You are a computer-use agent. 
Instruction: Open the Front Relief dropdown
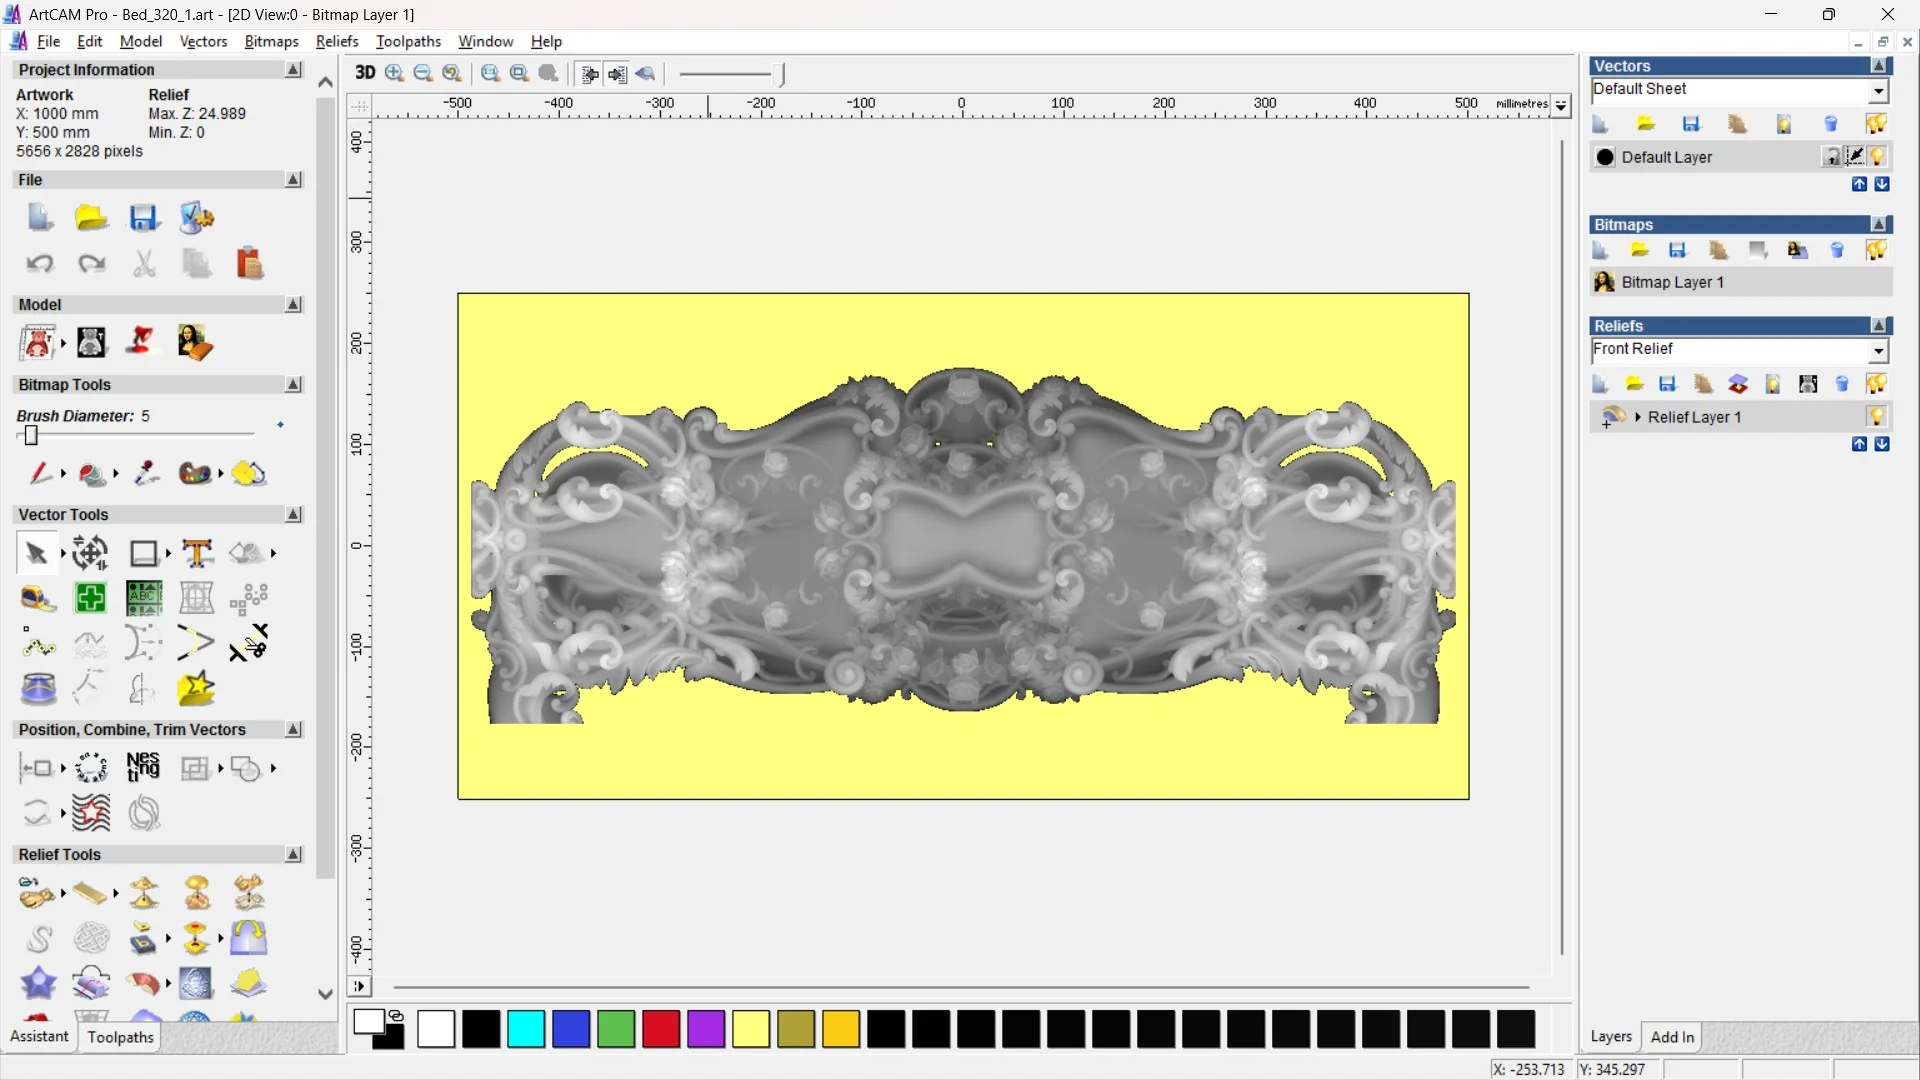click(1878, 350)
